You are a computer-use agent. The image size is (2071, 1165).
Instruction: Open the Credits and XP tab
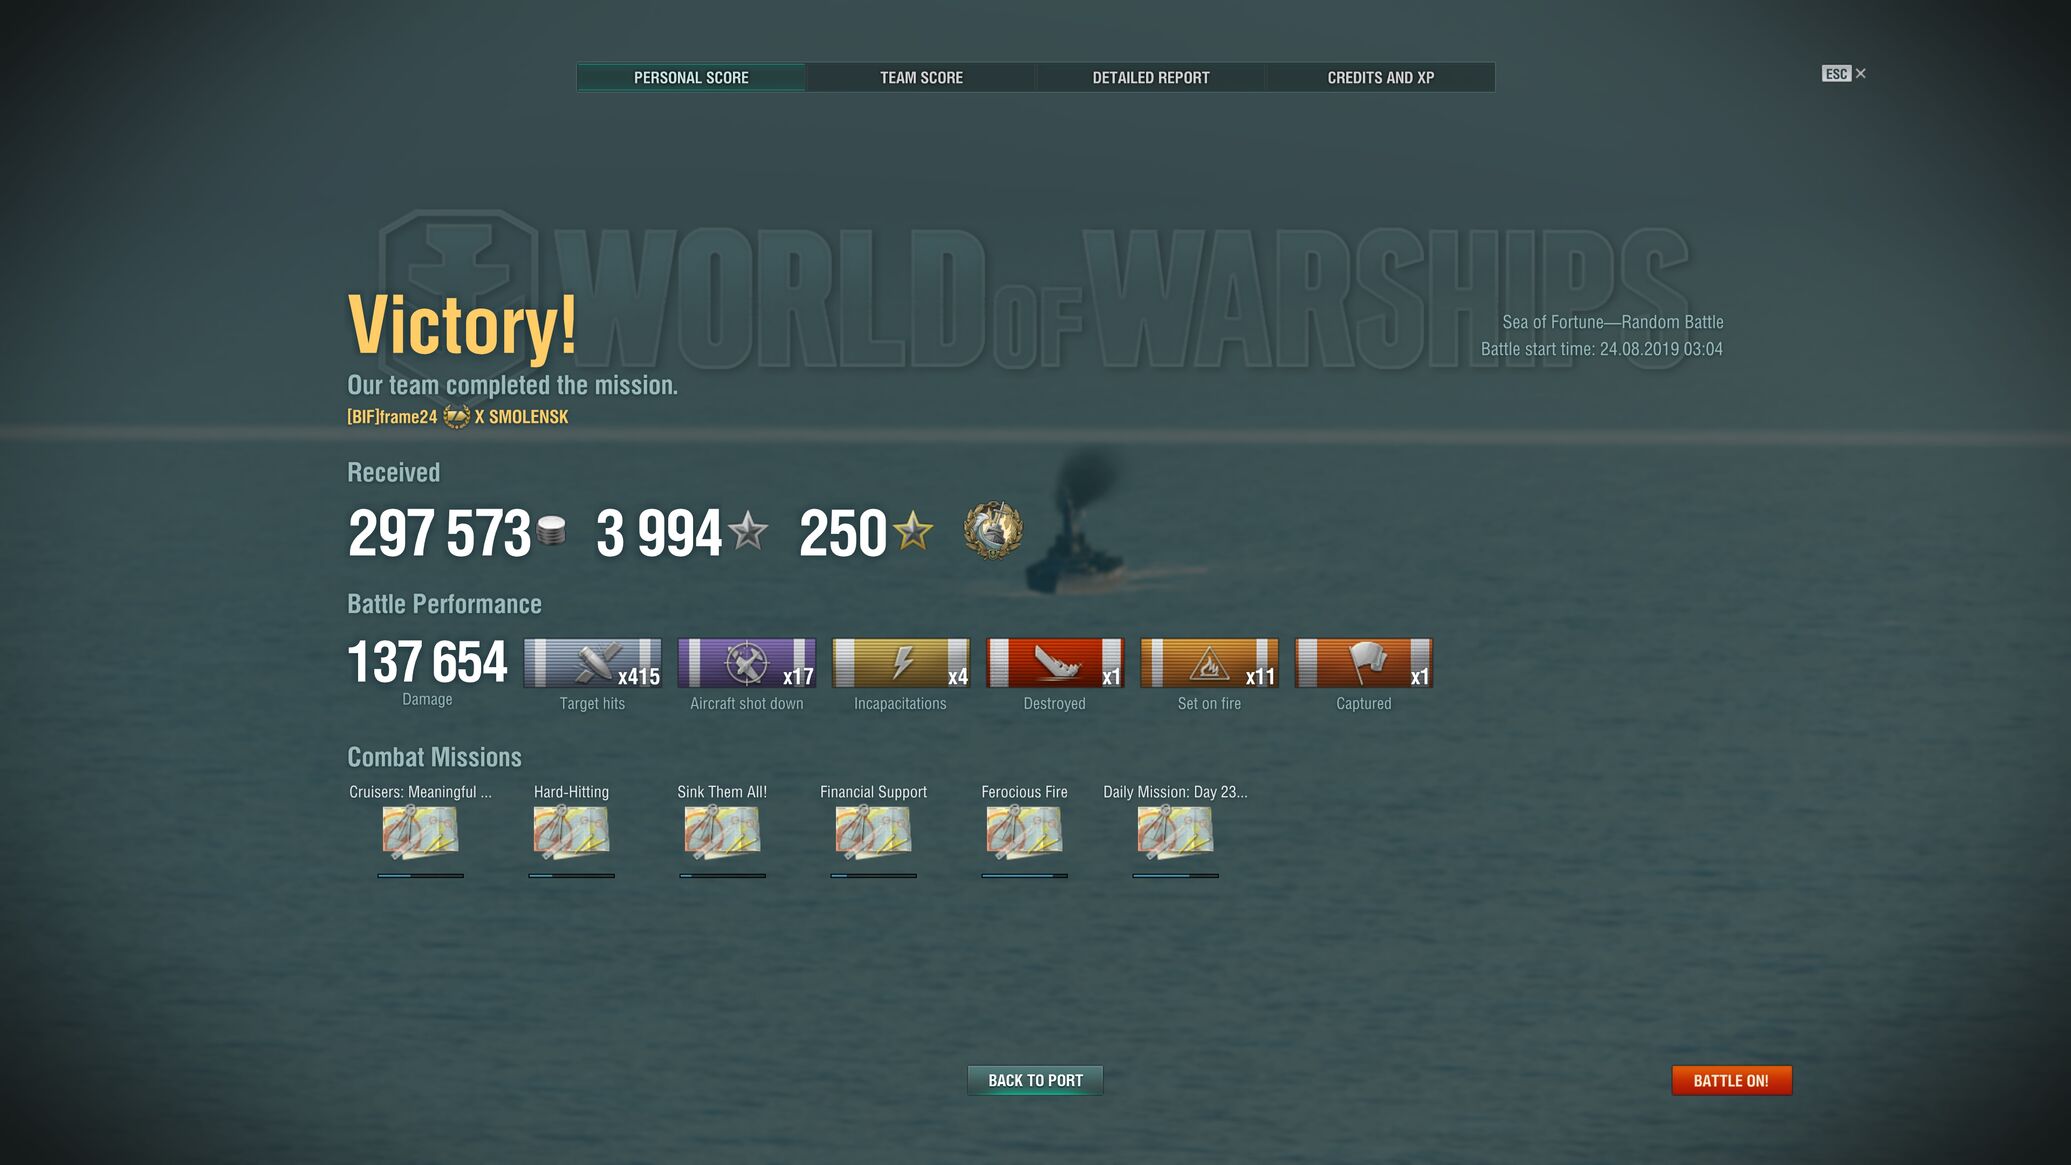1381,77
